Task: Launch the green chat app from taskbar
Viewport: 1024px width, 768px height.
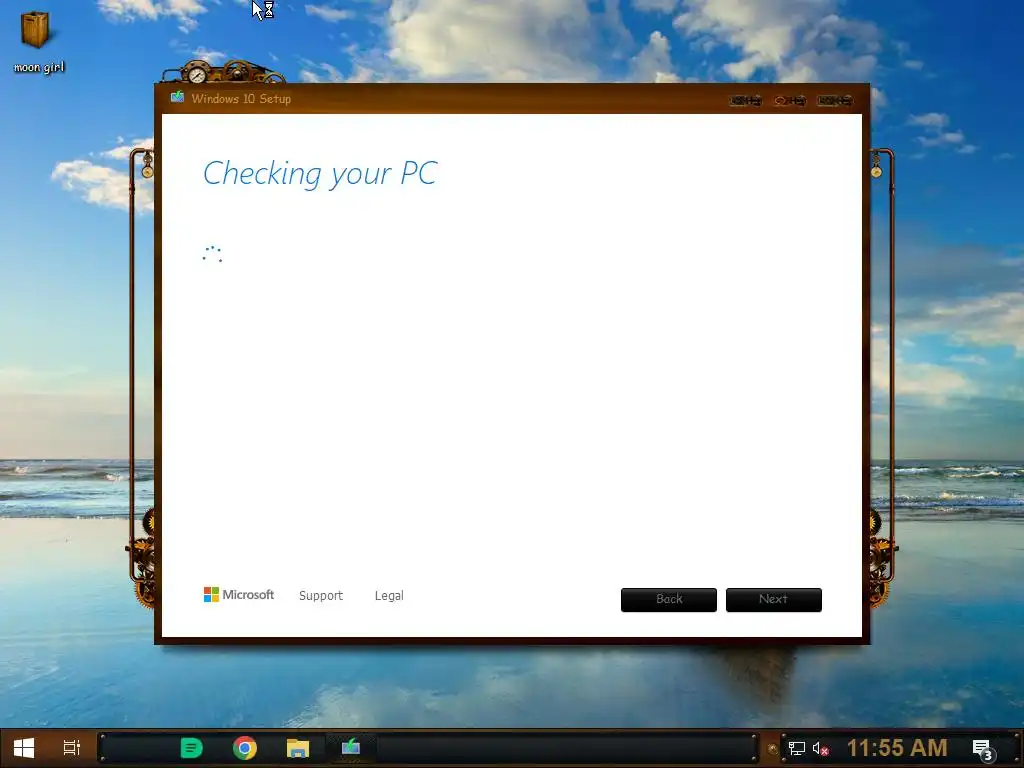Action: coord(191,748)
